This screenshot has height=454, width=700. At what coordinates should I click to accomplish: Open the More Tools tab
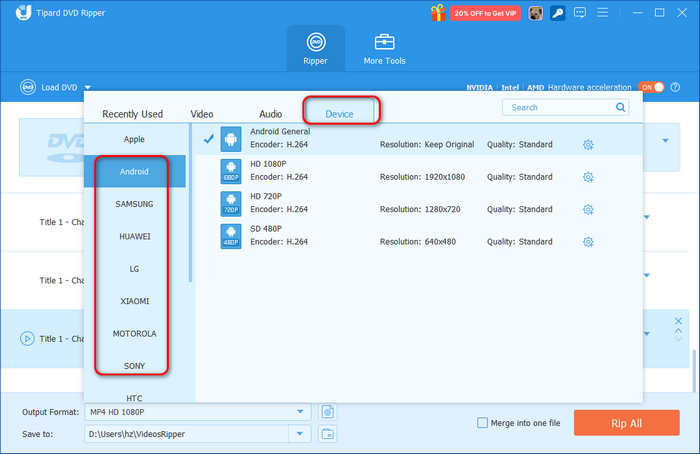pos(384,49)
